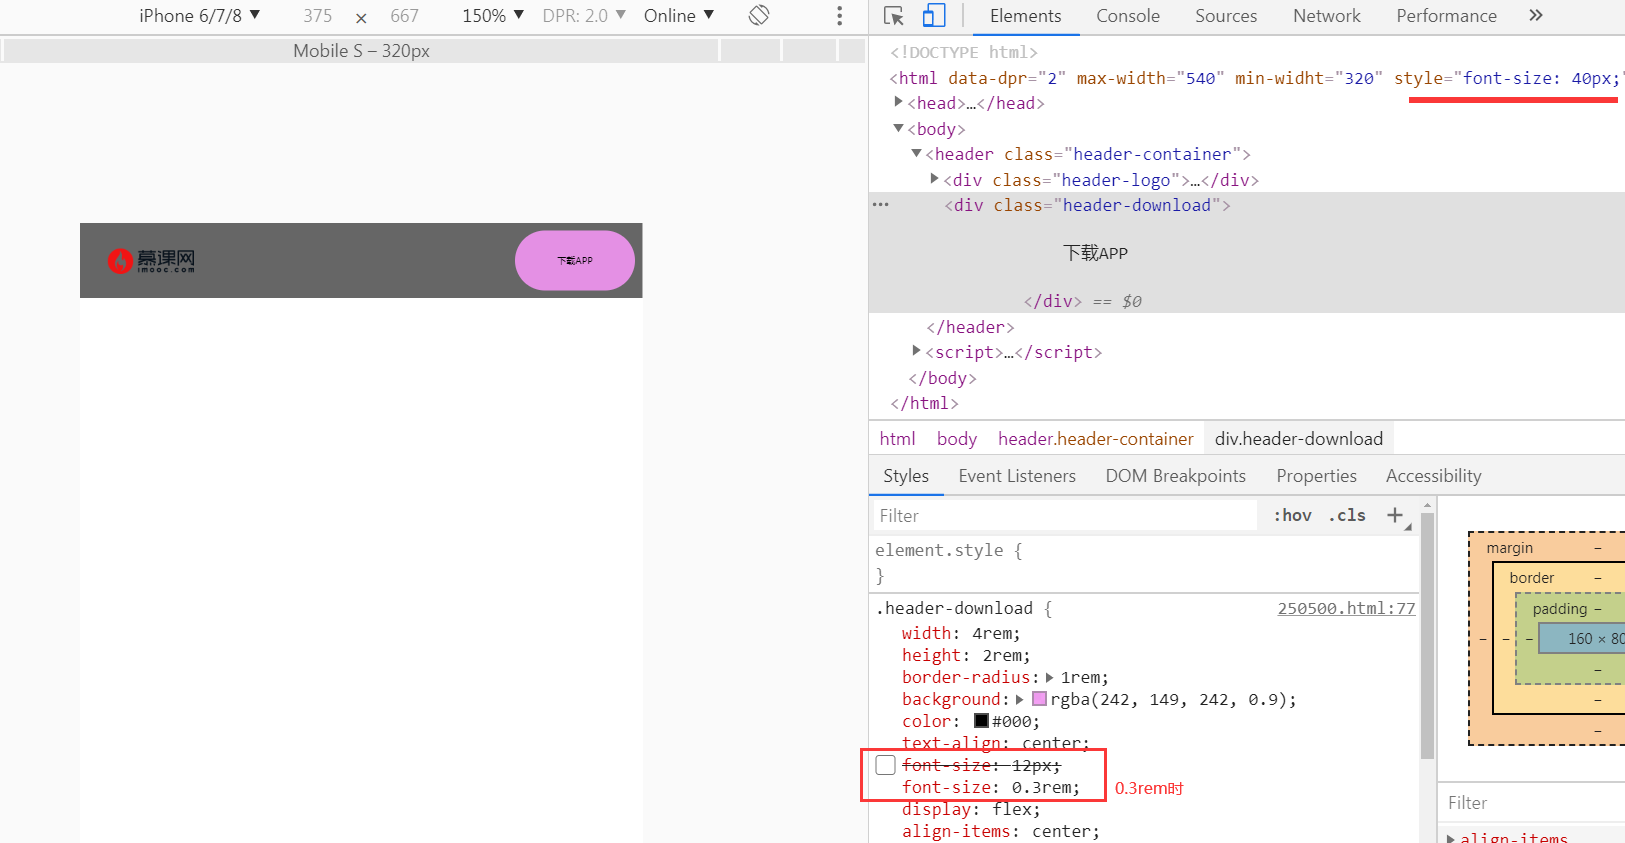The height and width of the screenshot is (843, 1625).
Task: Open the Properties sub-tab
Action: click(1316, 476)
